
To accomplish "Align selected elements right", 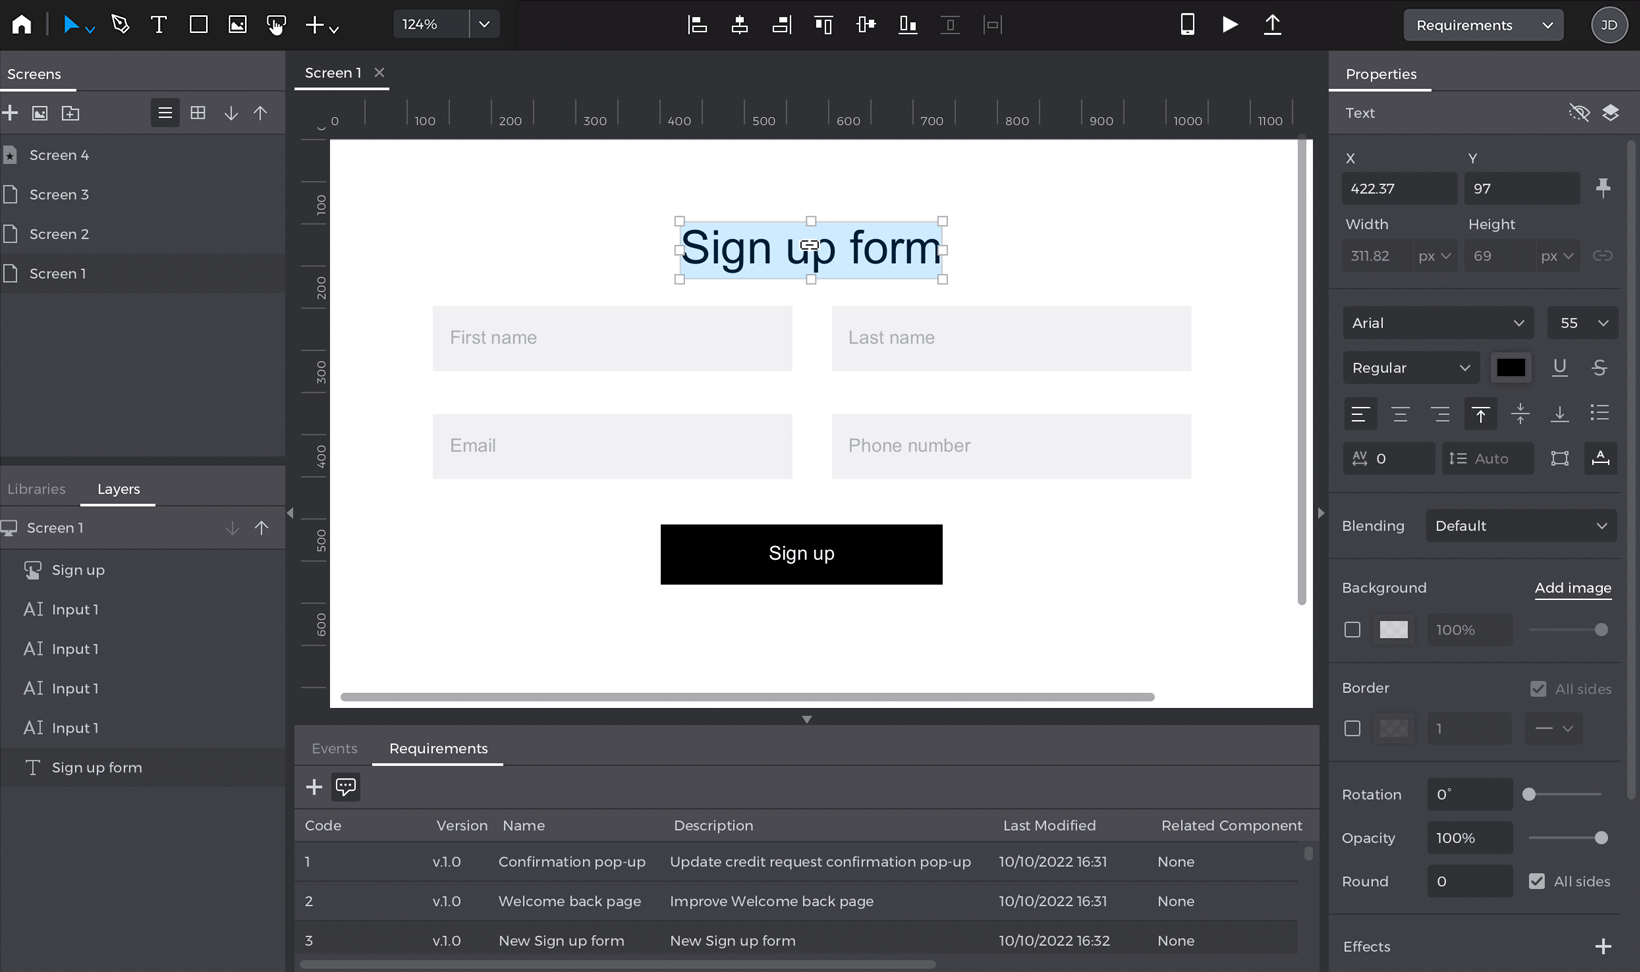I will [x=781, y=24].
